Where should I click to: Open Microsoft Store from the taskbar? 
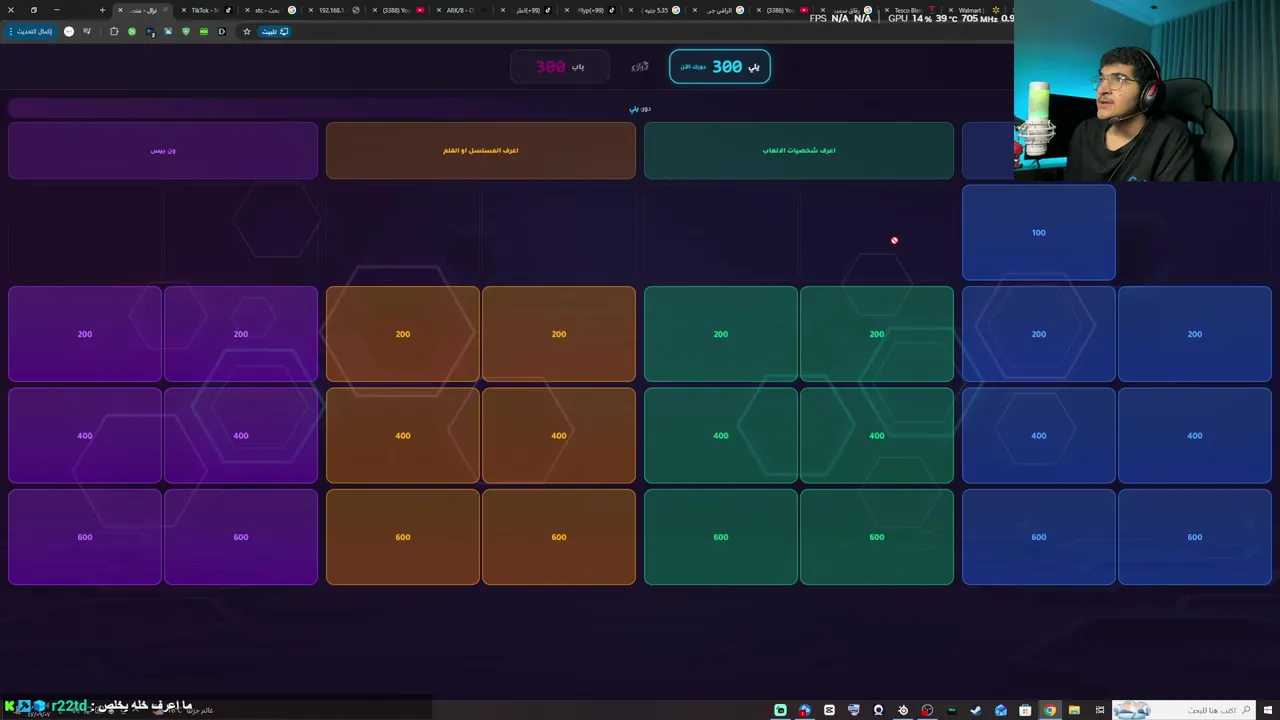click(1025, 710)
